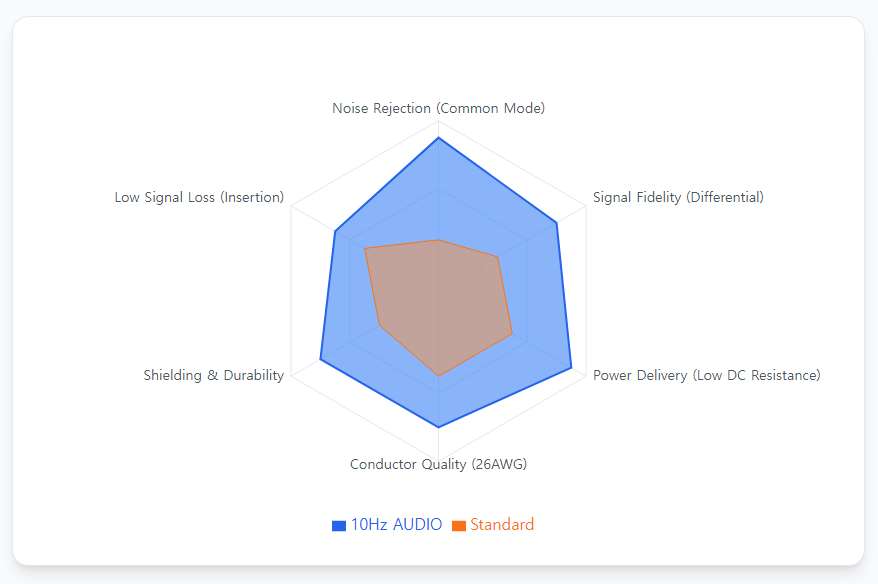Viewport: 878px width, 584px height.
Task: Click 10Hz AUDIO's Signal Fidelity data point
Action: click(556, 223)
